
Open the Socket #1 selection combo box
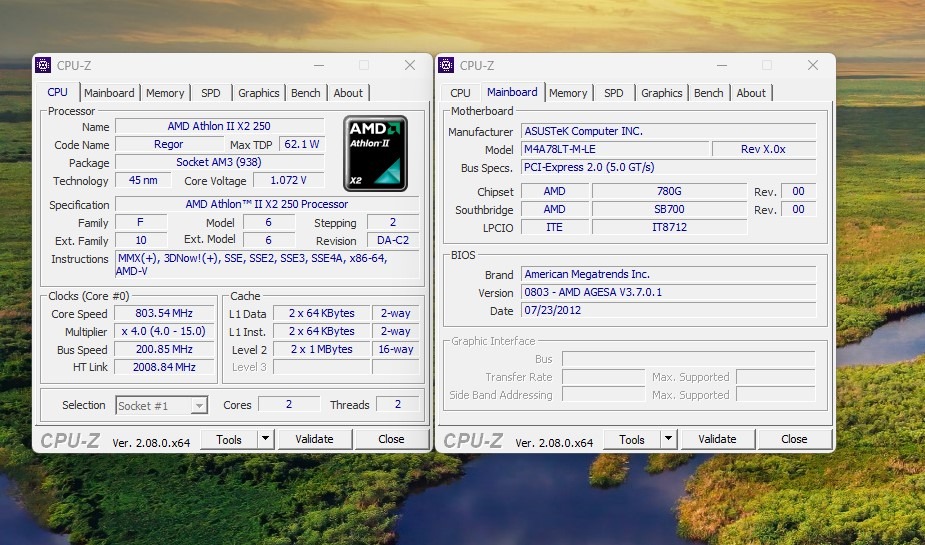(x=161, y=405)
